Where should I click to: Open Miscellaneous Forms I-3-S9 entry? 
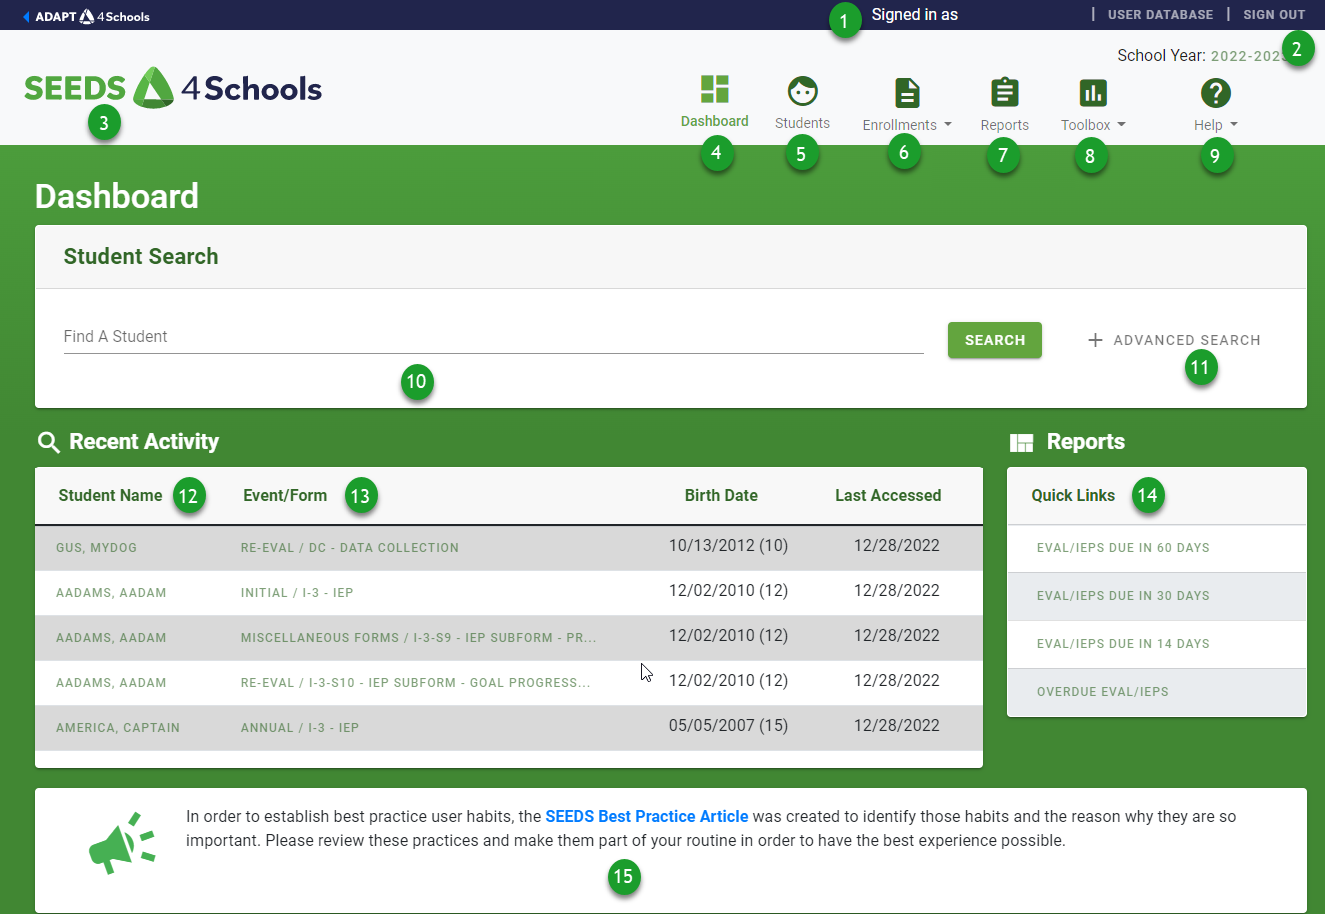[x=418, y=638]
